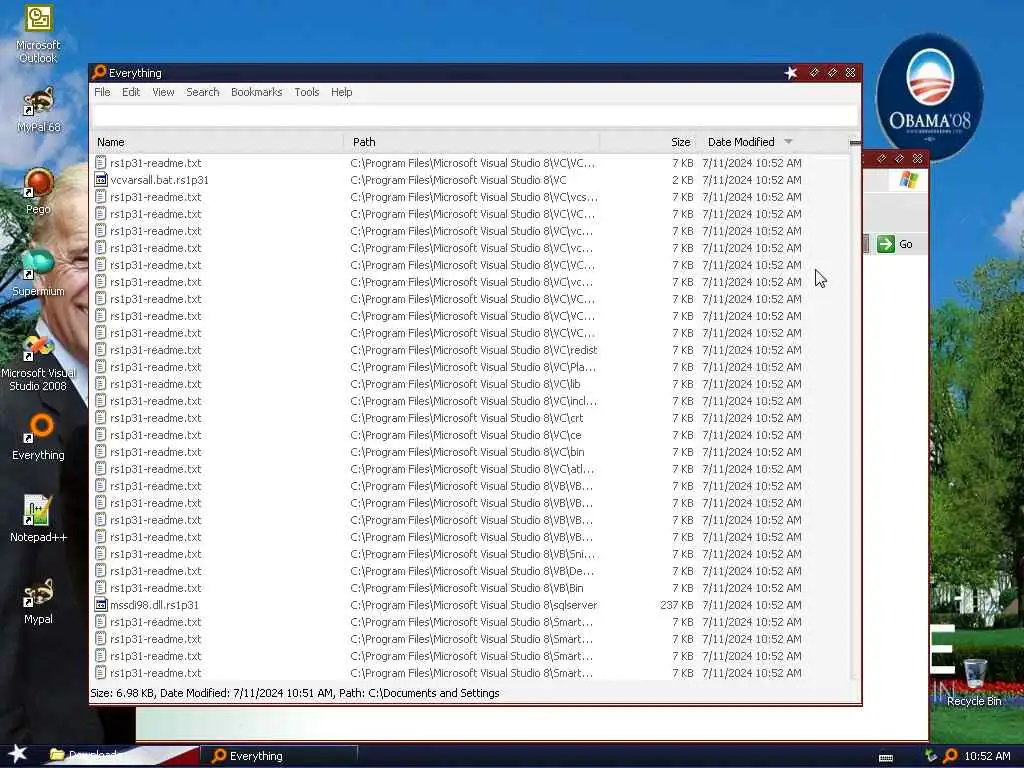1024x768 pixels.
Task: Click the 2 KB size cell
Action: pyautogui.click(x=682, y=180)
